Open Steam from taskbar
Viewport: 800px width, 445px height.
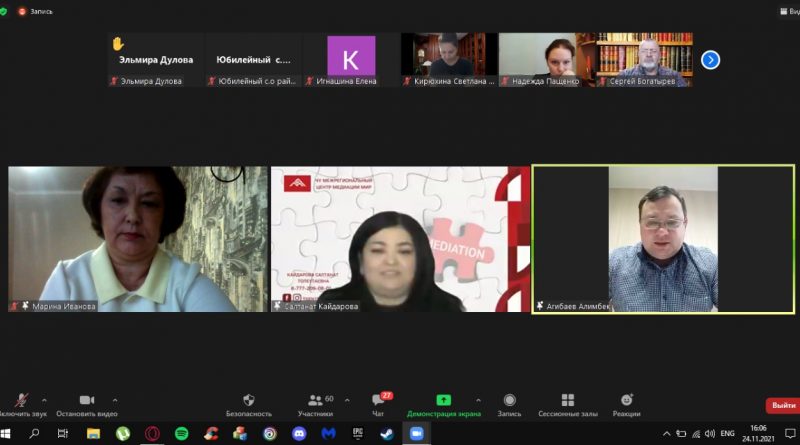(x=387, y=434)
